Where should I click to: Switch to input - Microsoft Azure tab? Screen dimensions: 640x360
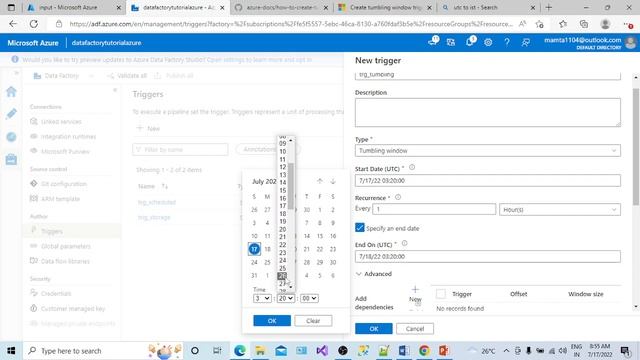[73, 7]
